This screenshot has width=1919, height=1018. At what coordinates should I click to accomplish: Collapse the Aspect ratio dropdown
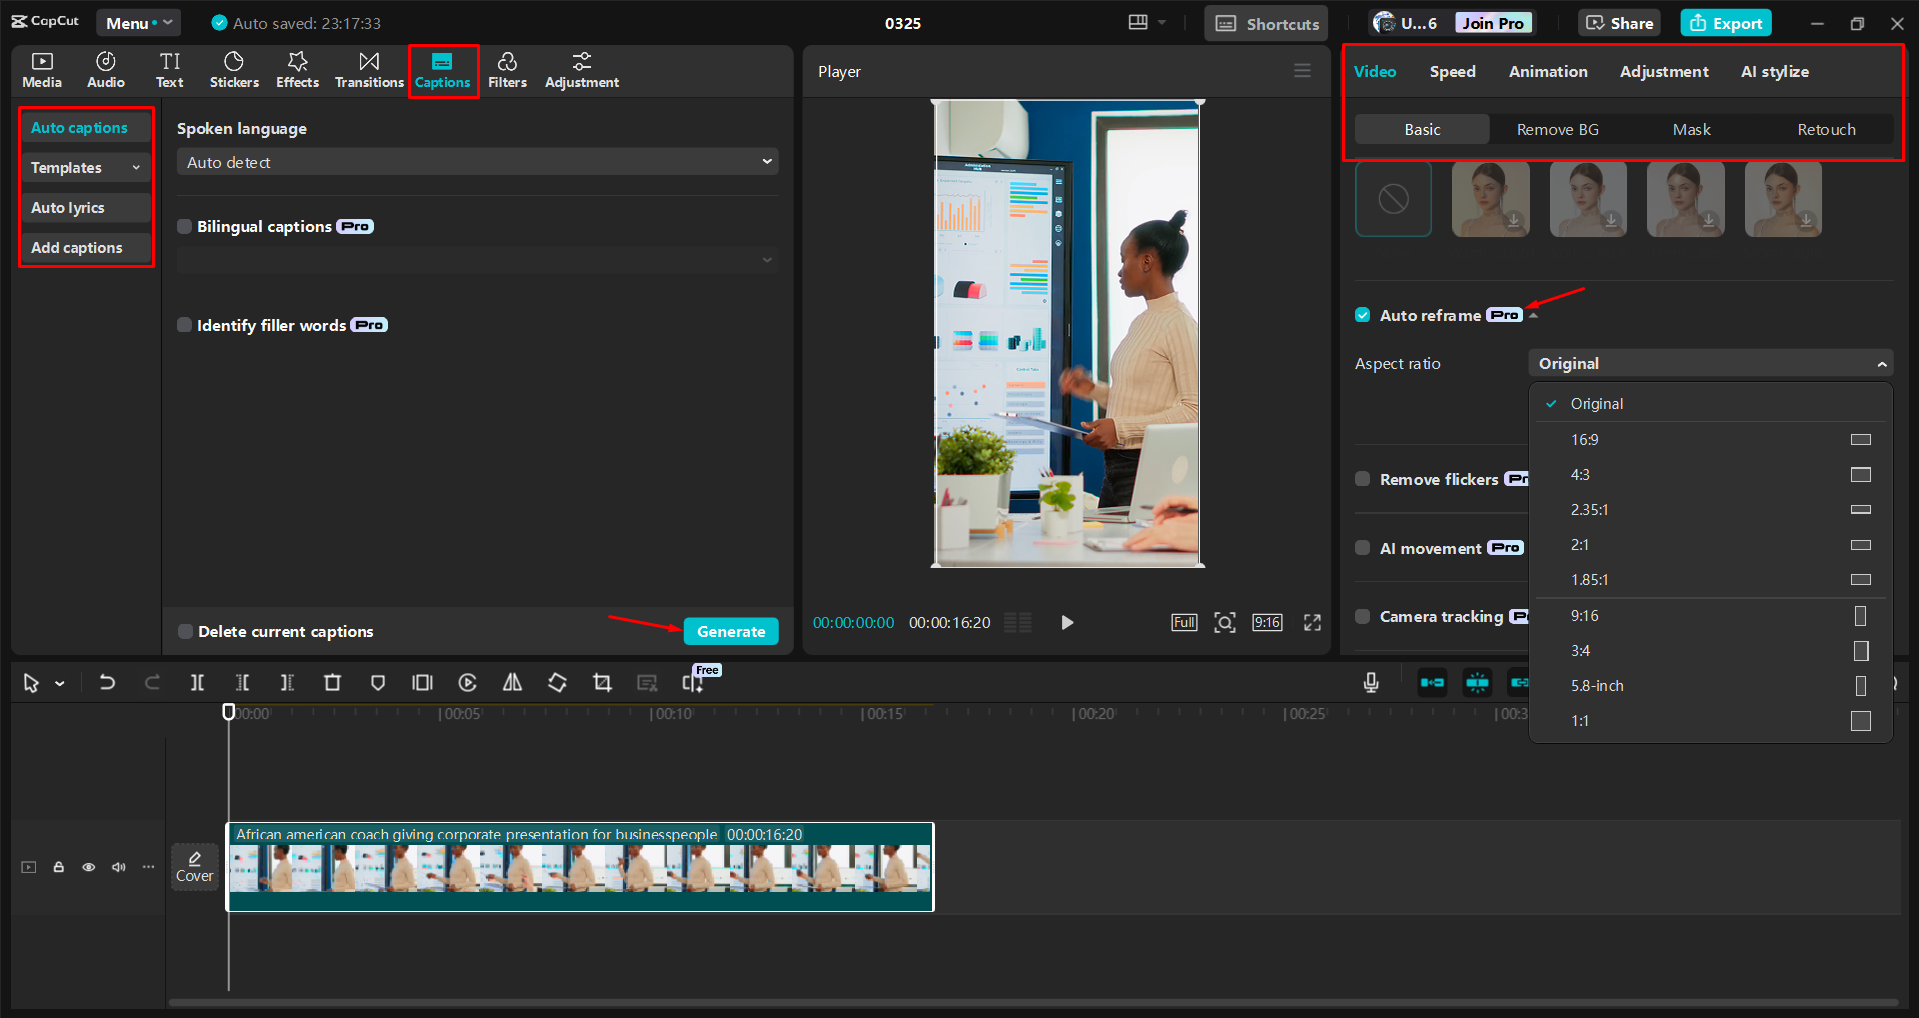pyautogui.click(x=1882, y=362)
